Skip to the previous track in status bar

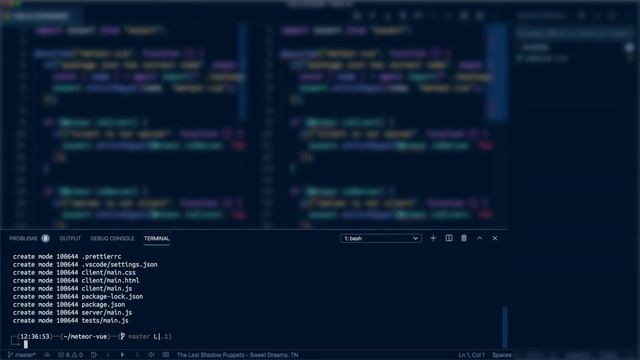click(108, 355)
